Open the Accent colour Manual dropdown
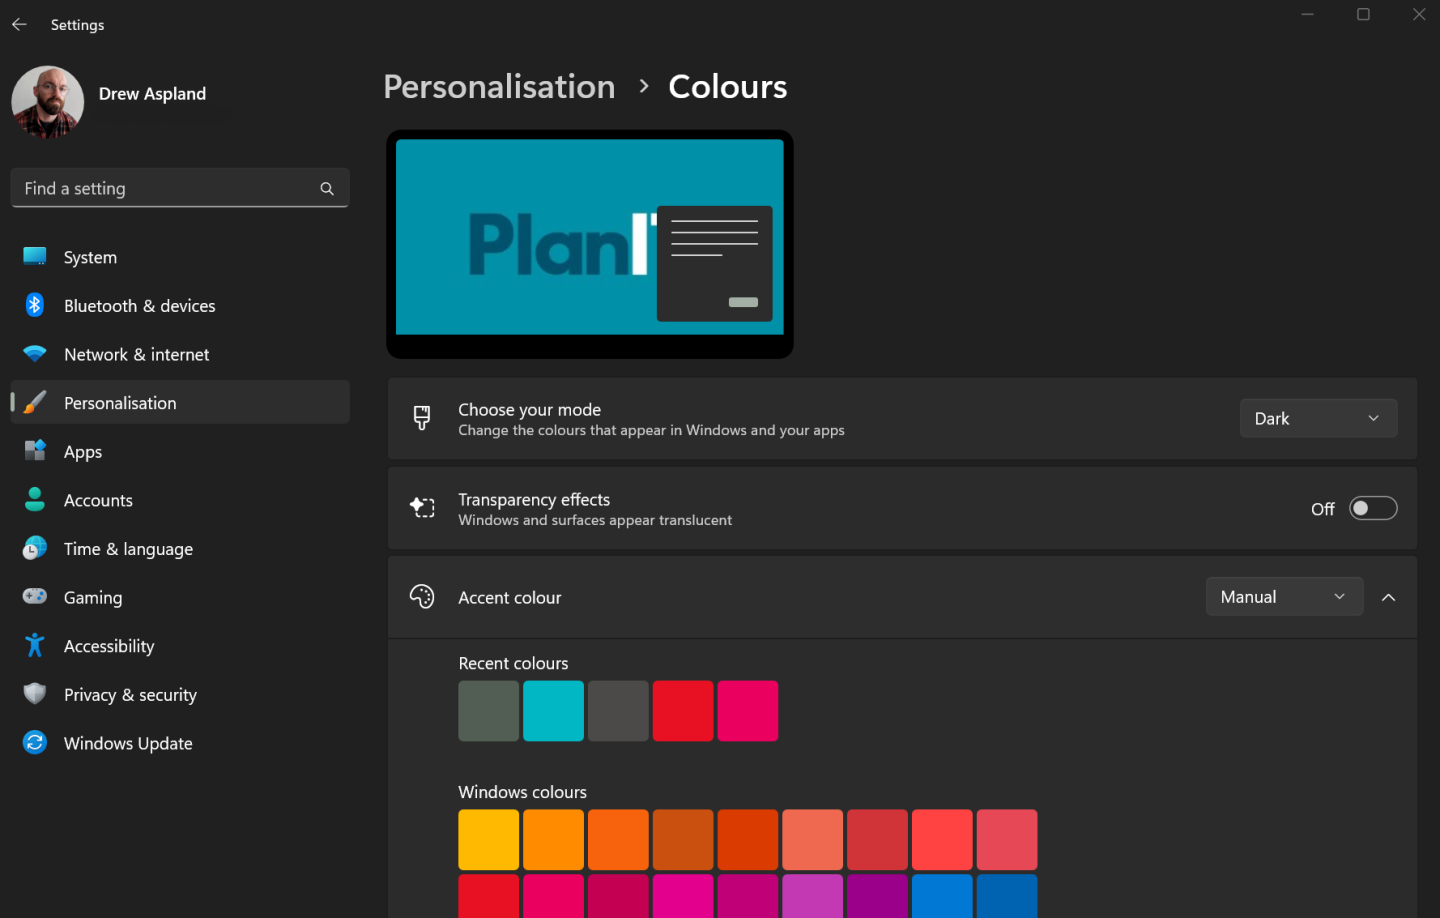 tap(1284, 596)
